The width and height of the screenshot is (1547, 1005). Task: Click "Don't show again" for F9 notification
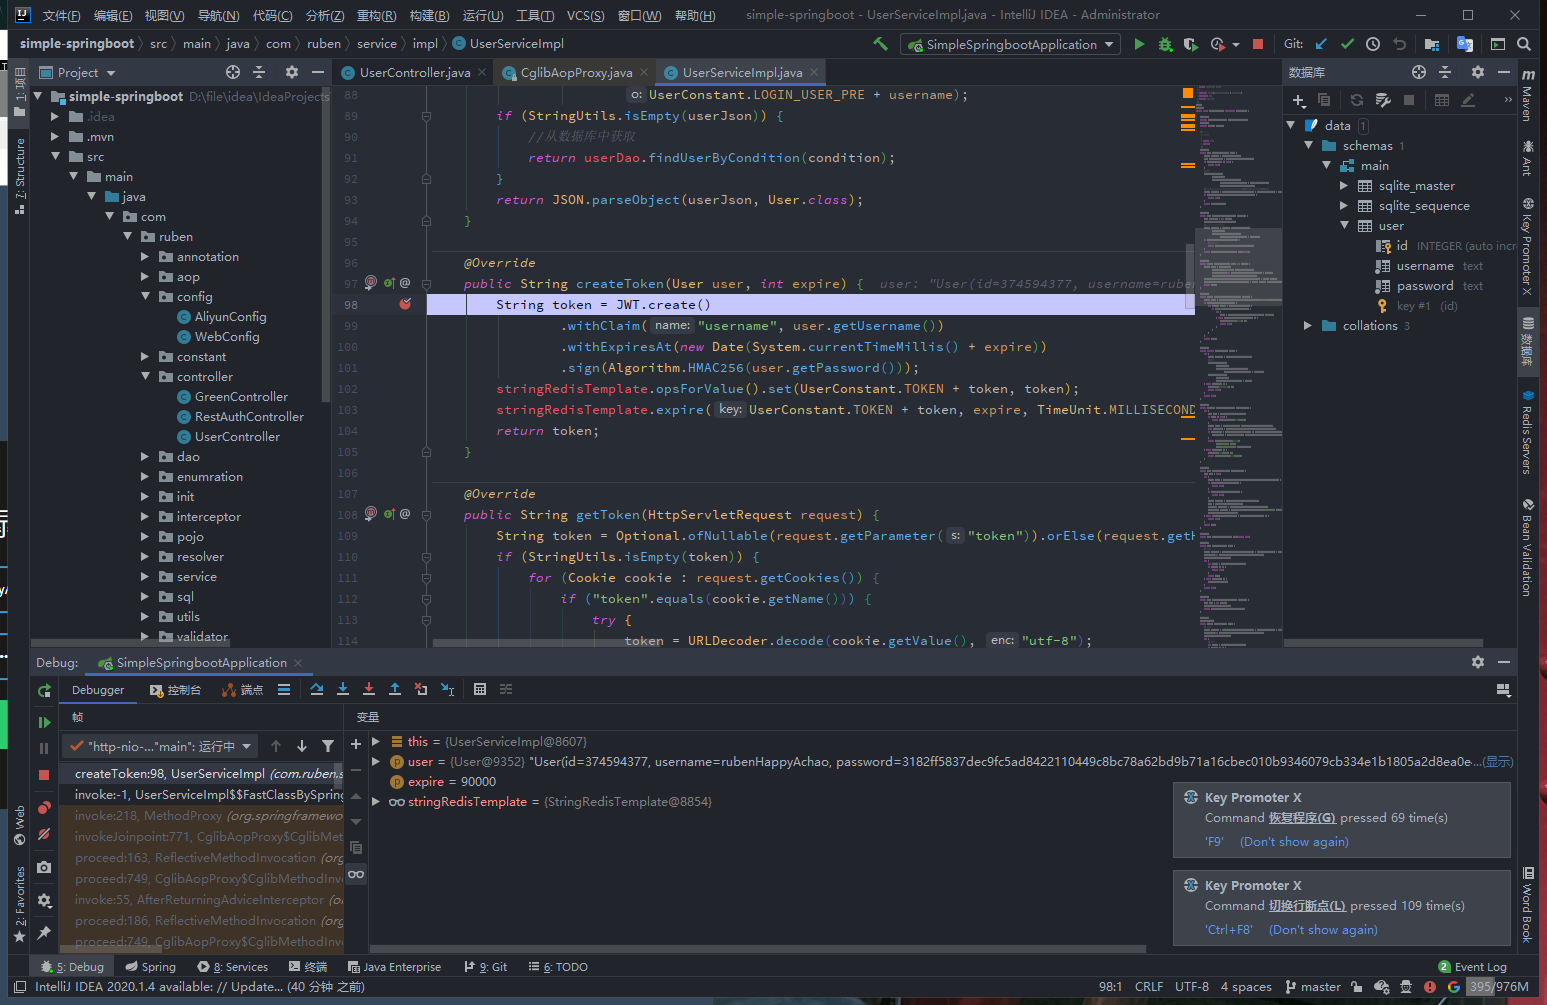(x=1294, y=842)
